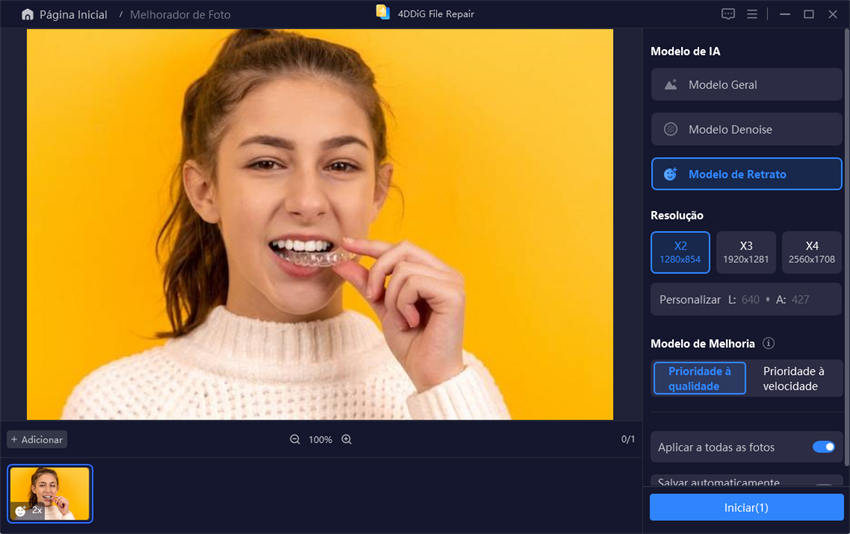The image size is (850, 534).
Task: Click the right panel vertical scrollbar
Action: (847, 247)
